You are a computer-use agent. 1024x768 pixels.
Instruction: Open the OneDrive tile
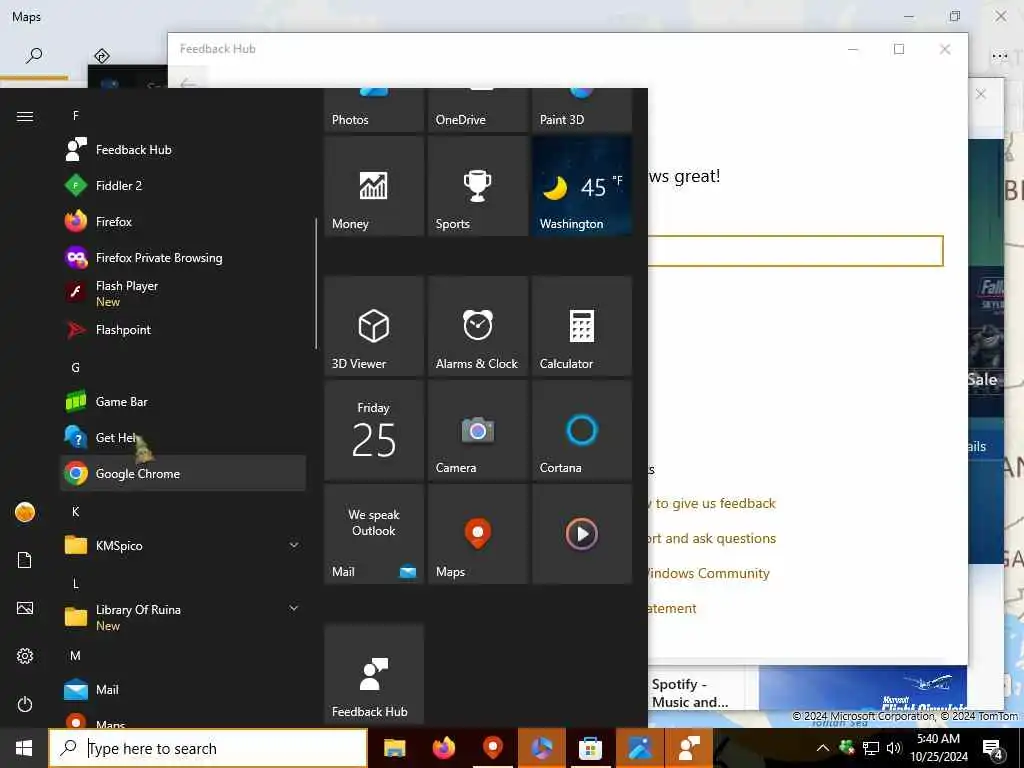point(478,110)
